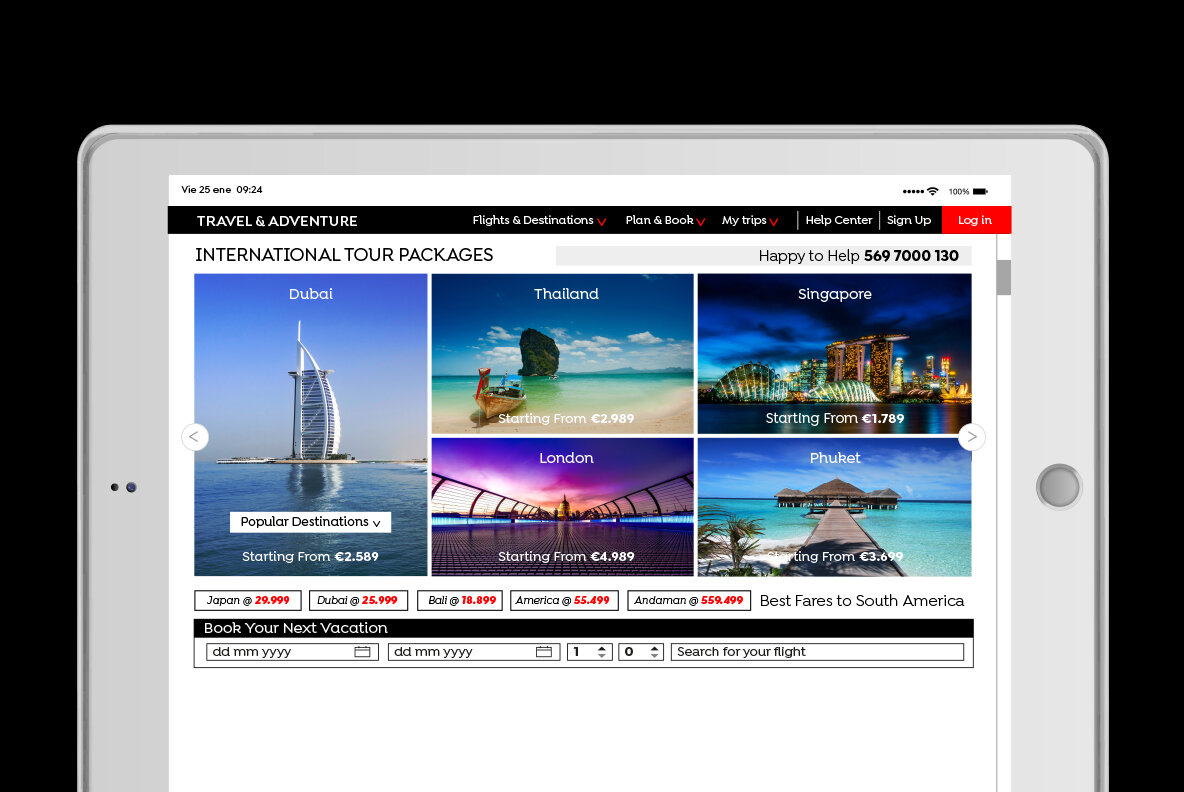Go to Sign Up
The height and width of the screenshot is (792, 1184).
tap(908, 220)
